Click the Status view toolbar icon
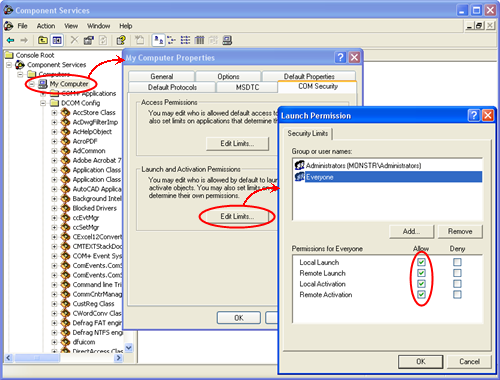This screenshot has height=380, width=500. (x=213, y=40)
